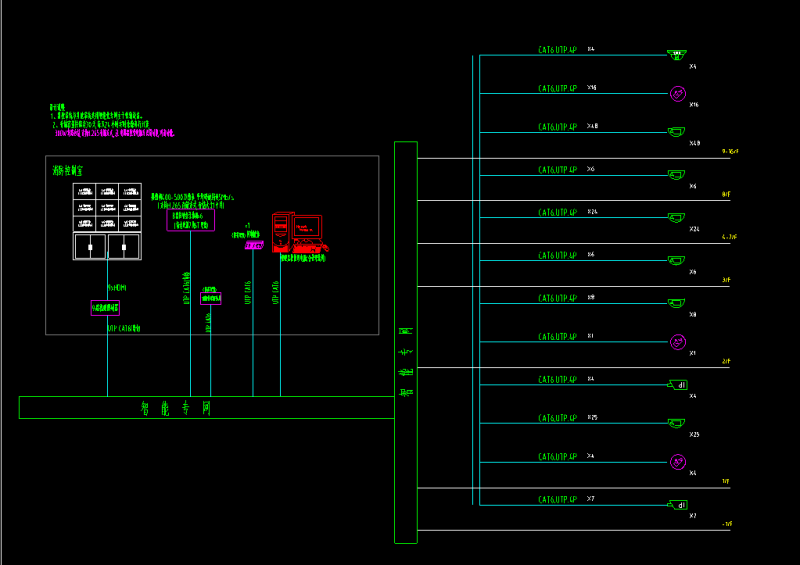Image resolution: width=800 pixels, height=565 pixels.
Task: Click the yellow 1/F floor label
Action: (x=726, y=482)
